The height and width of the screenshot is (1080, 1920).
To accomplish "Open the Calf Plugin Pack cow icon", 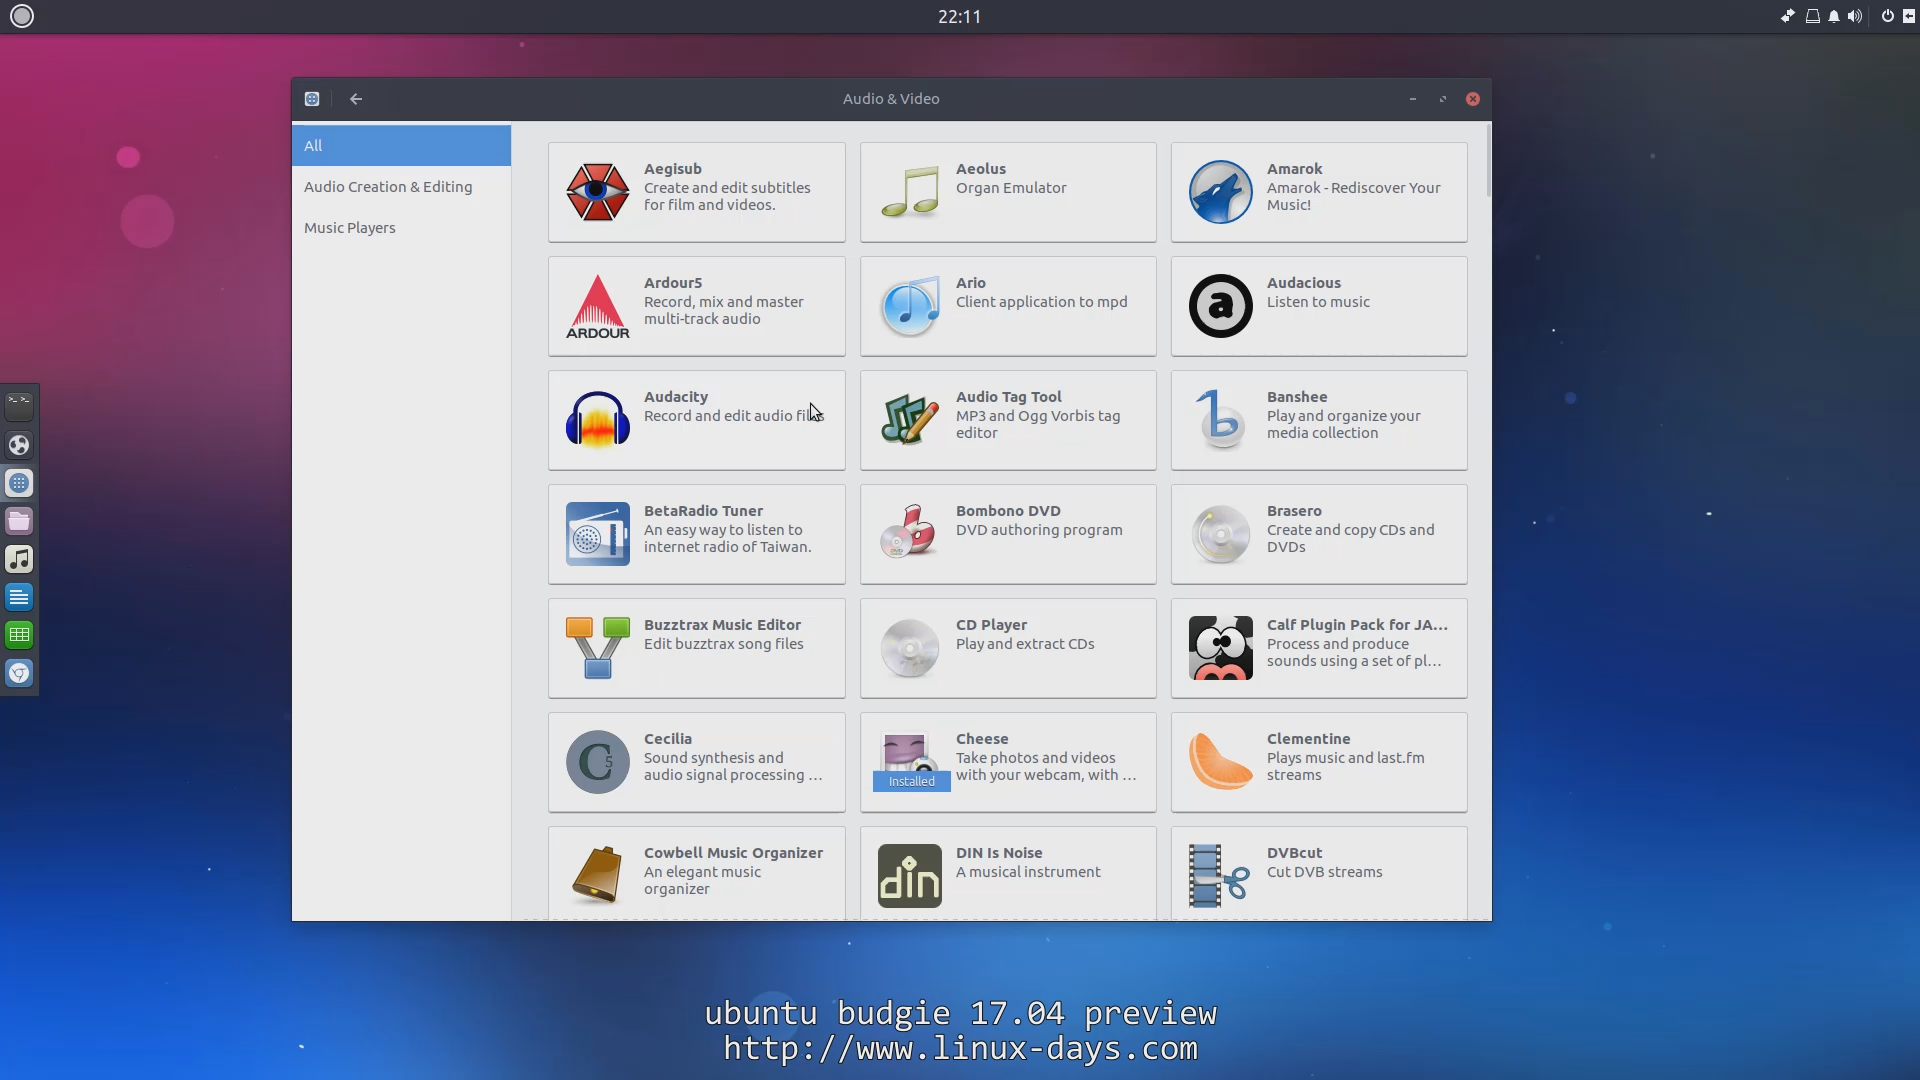I will [1220, 648].
